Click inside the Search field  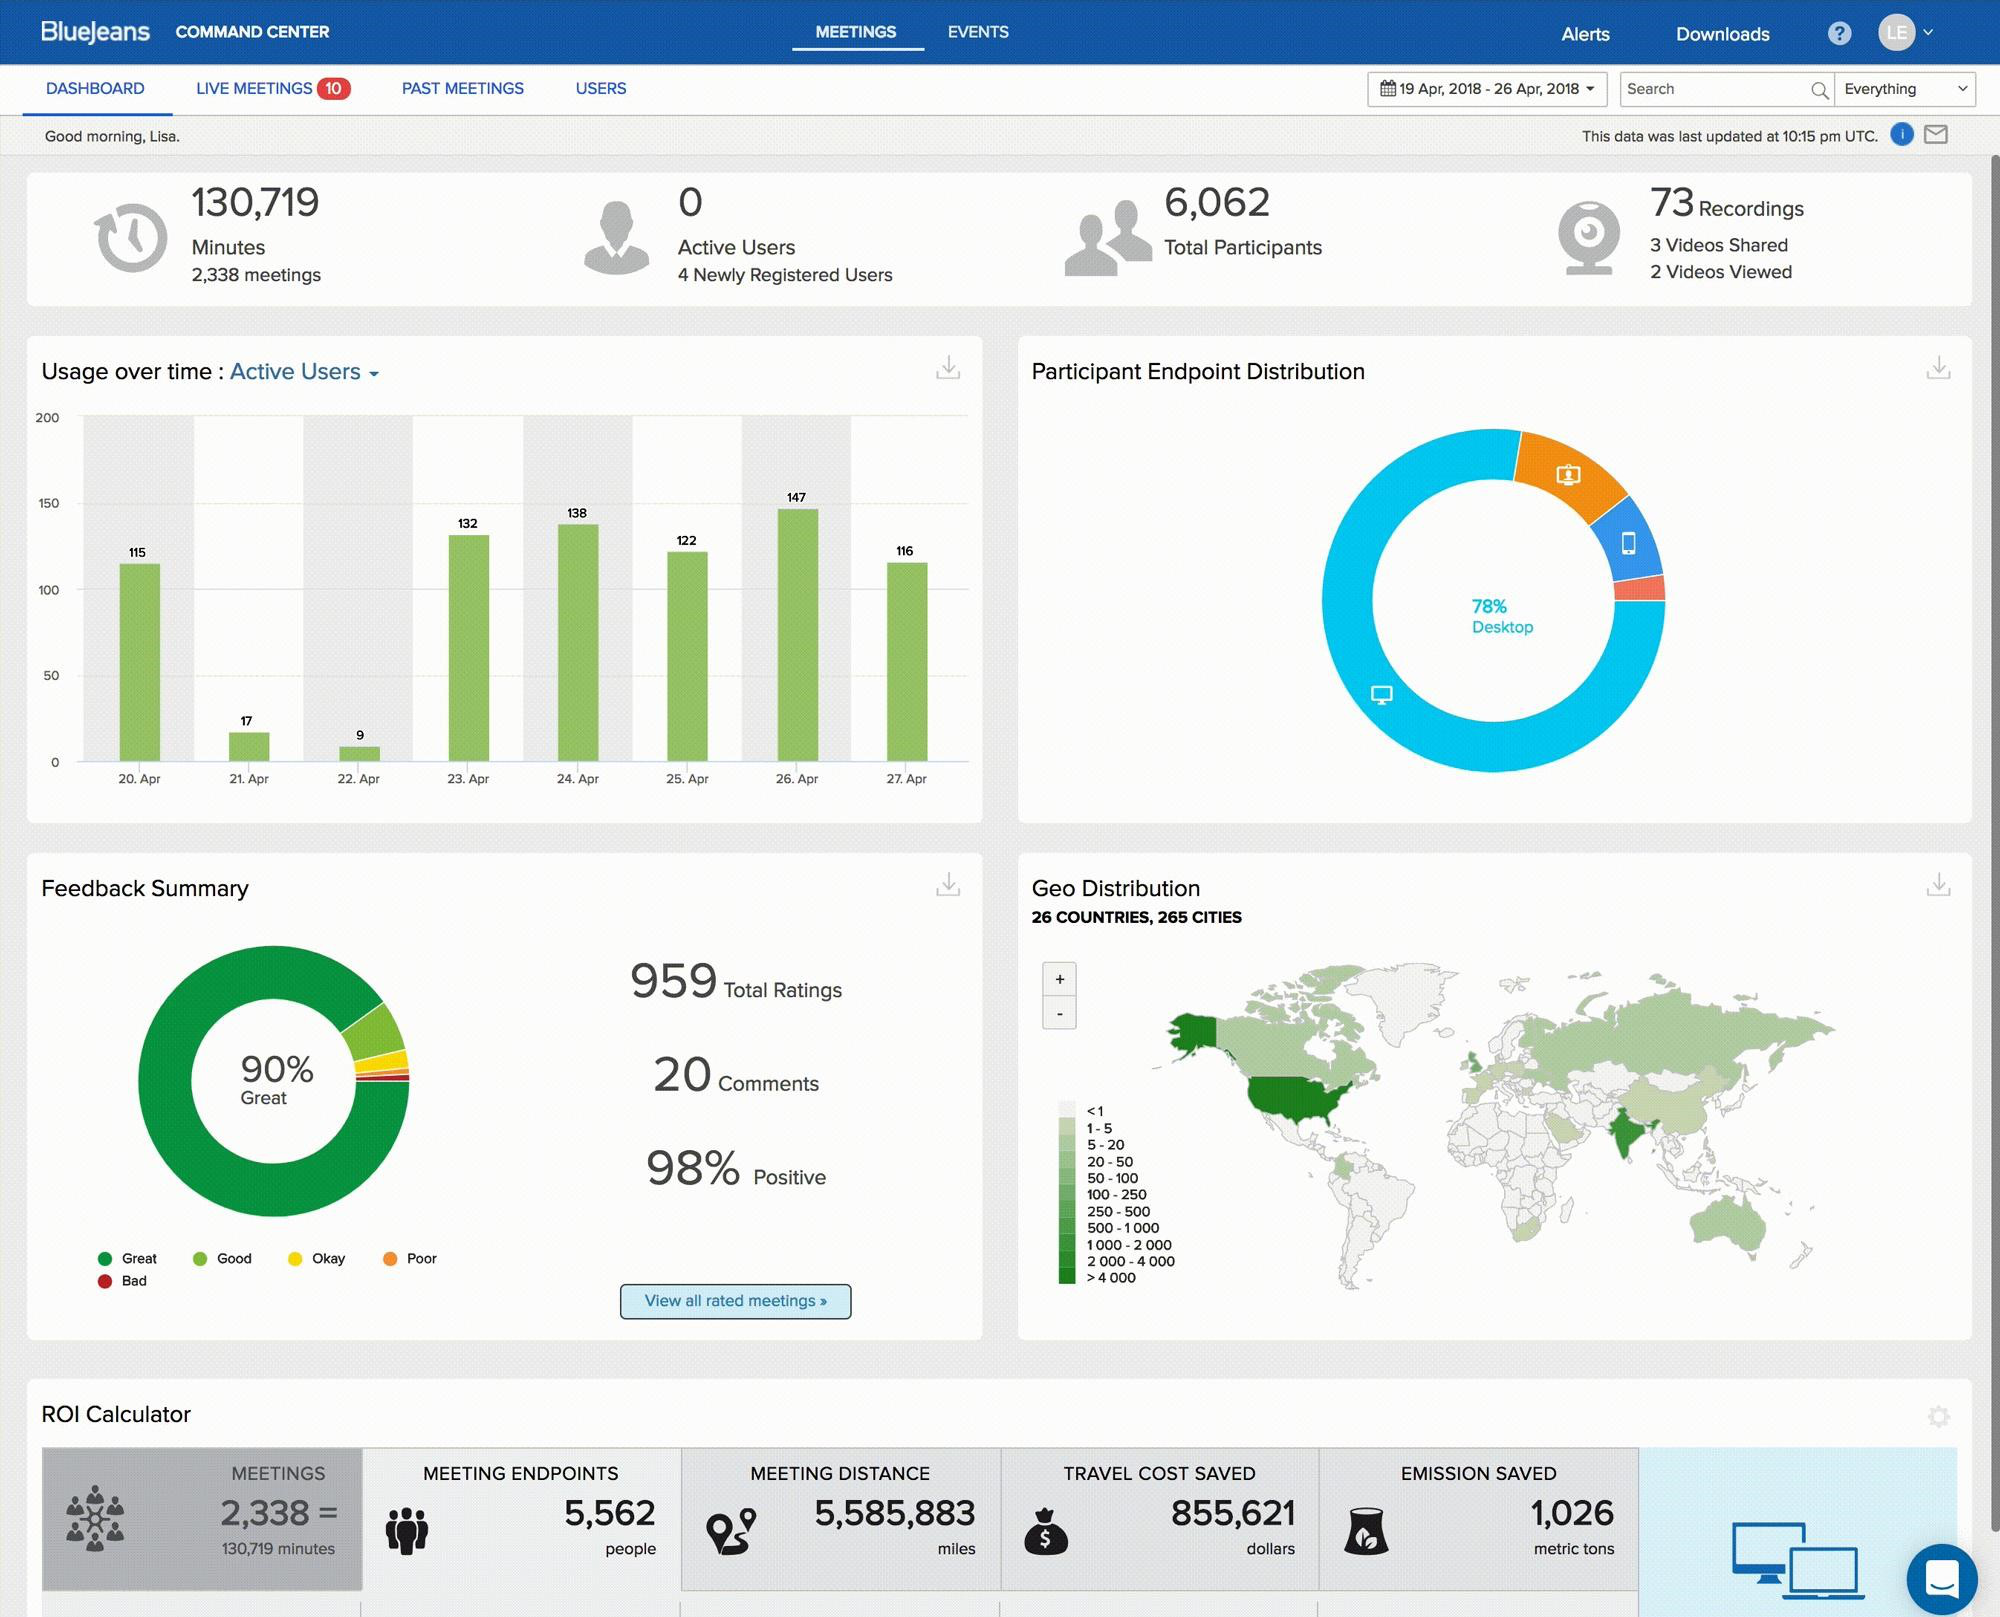1715,88
